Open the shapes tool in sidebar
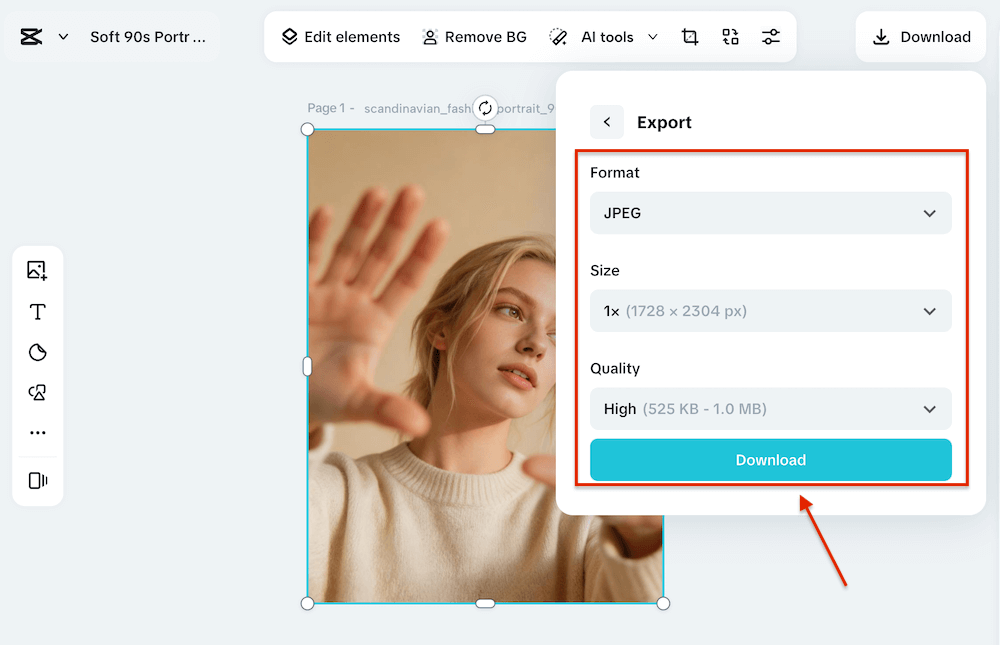The height and width of the screenshot is (645, 1000). click(38, 392)
